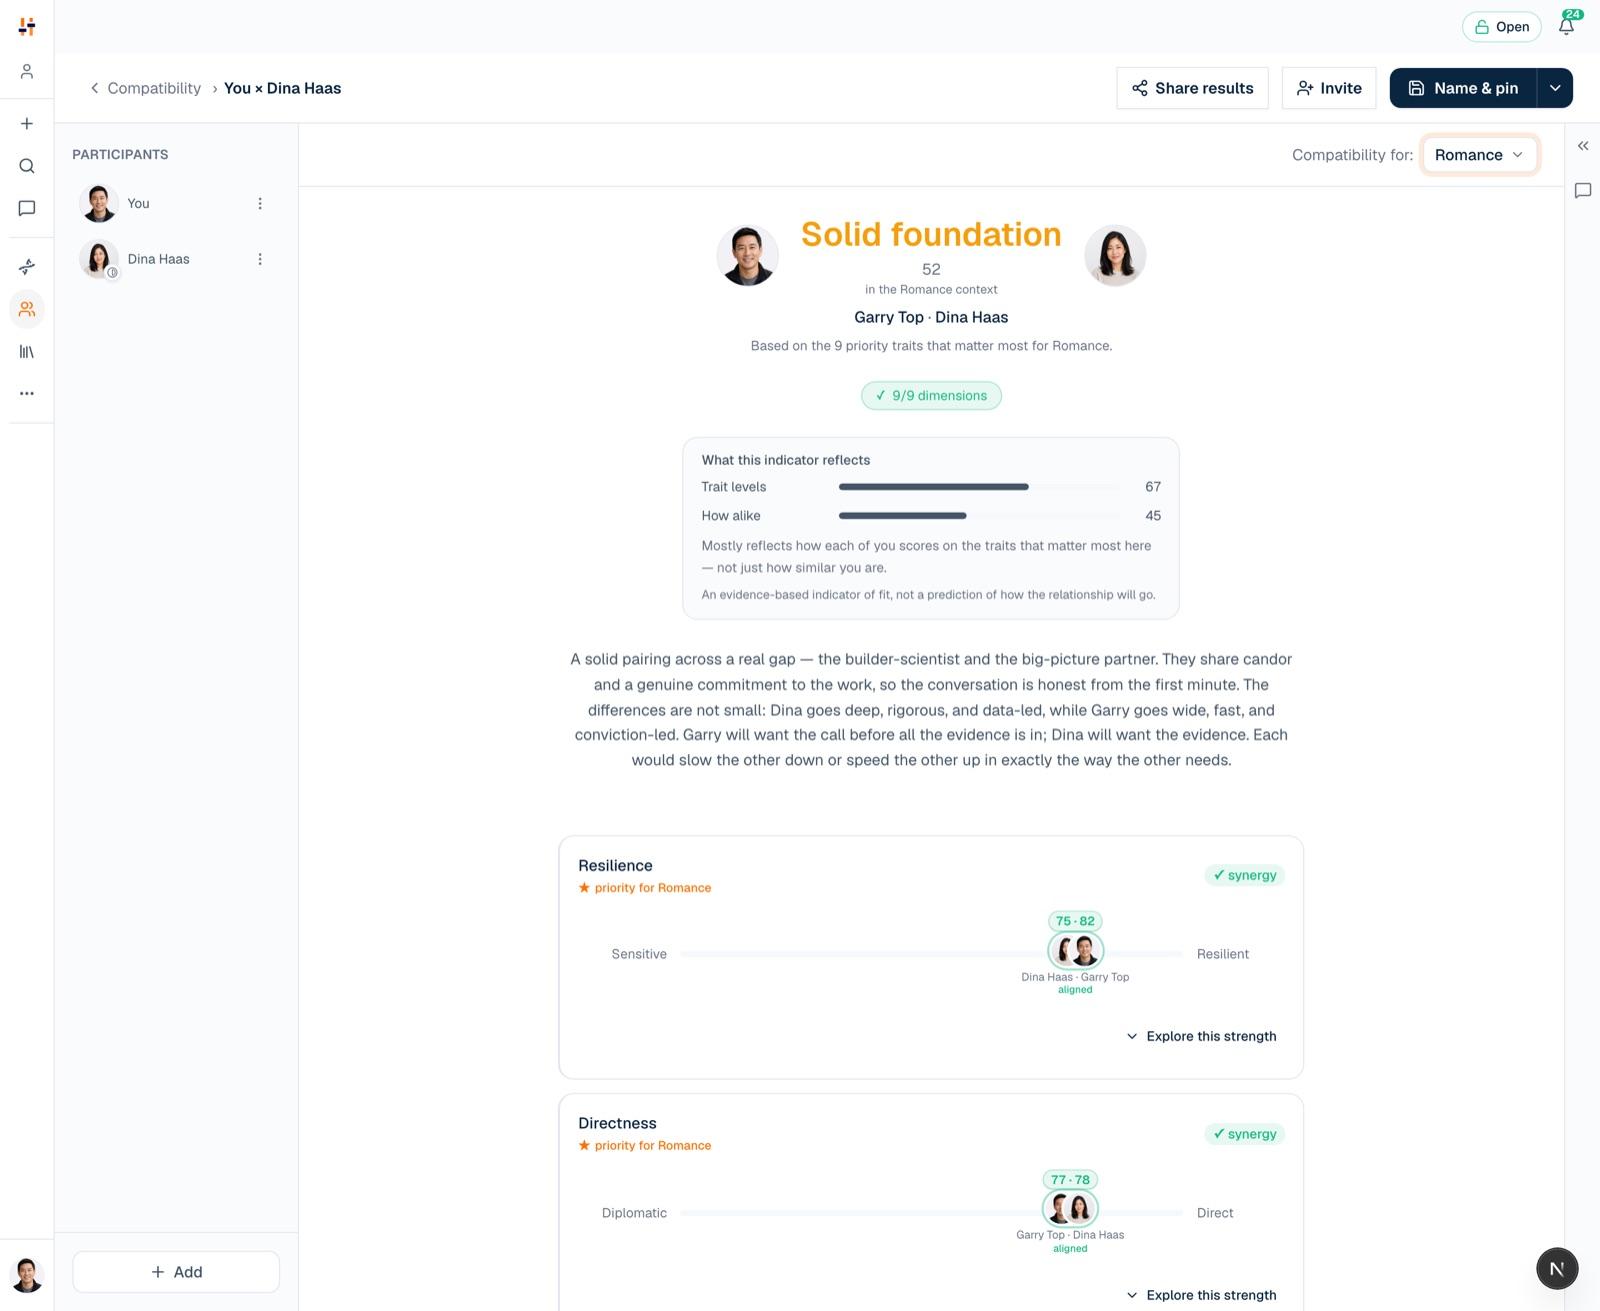This screenshot has height=1311, width=1600.
Task: Open the profile icon in left sidebar
Action: 27,71
